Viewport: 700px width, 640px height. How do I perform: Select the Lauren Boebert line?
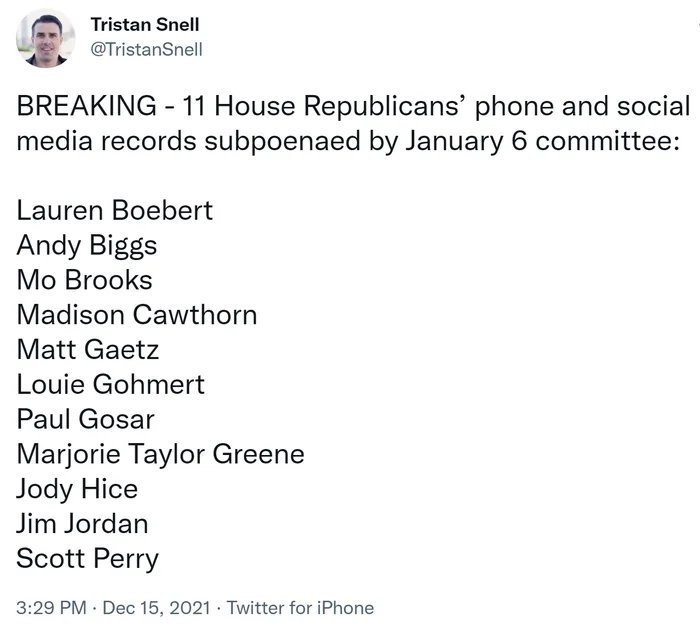point(115,210)
